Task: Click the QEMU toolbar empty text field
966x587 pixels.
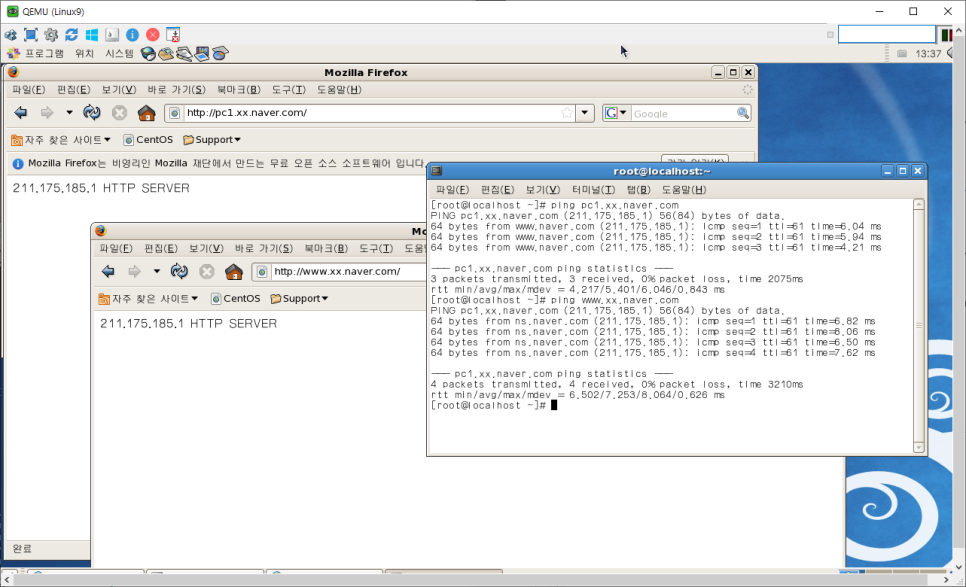Action: click(887, 34)
